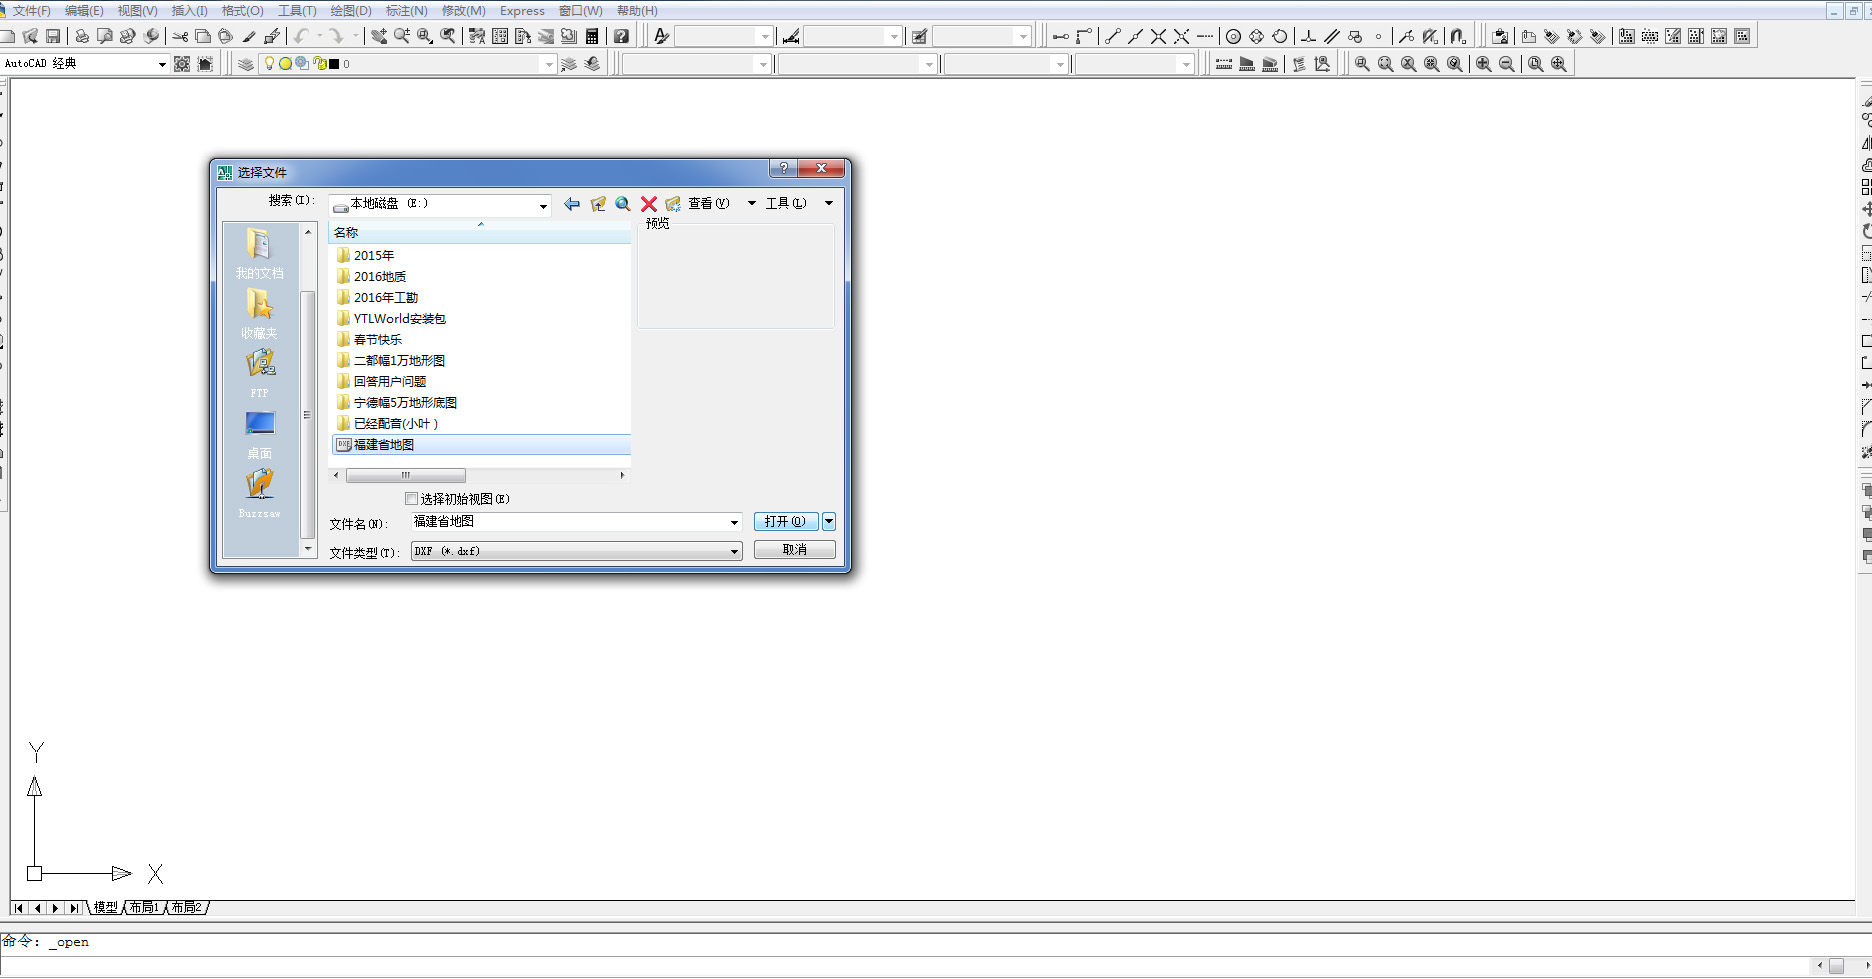
Task: Click the Zoom In plus magnifier icon
Action: pos(1483,64)
